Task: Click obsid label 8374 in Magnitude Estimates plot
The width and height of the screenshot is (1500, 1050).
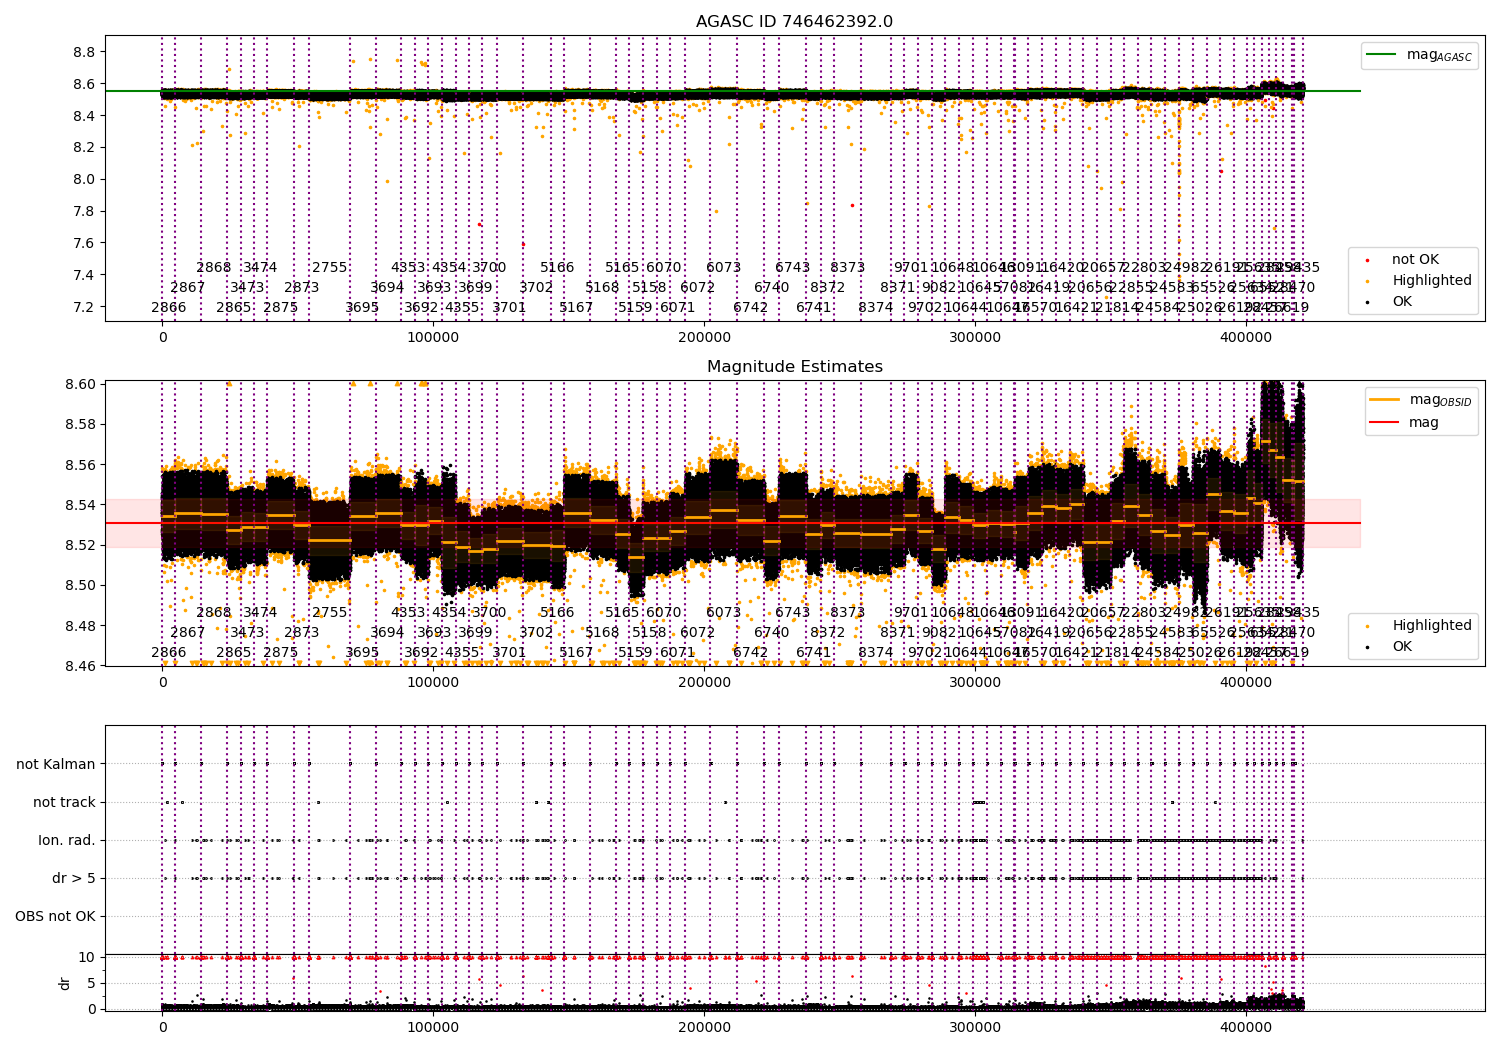Action: 876,652
